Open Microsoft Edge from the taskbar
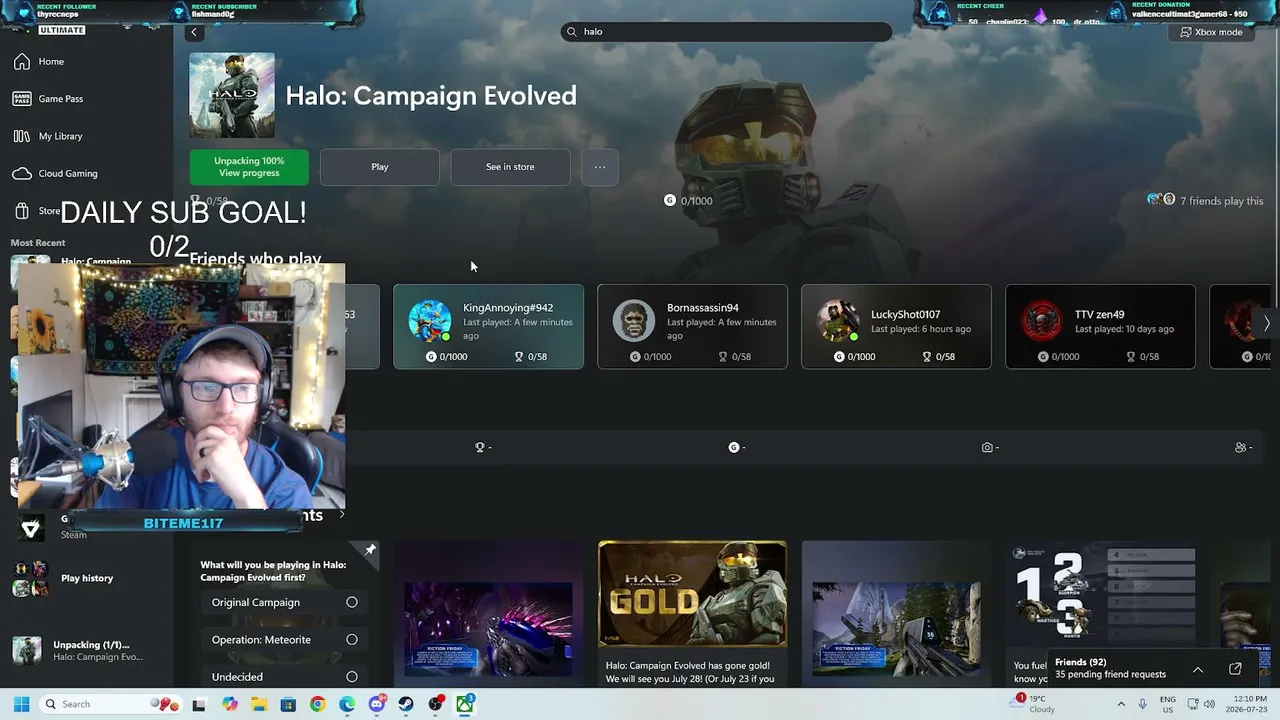Viewport: 1280px width, 720px height. pos(347,705)
